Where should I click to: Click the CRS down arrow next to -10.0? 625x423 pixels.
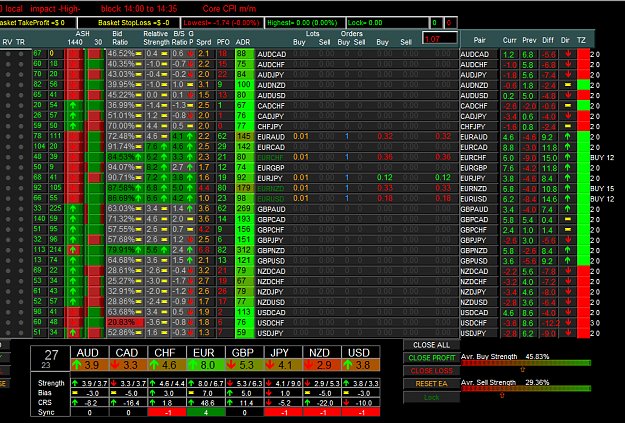point(346,403)
